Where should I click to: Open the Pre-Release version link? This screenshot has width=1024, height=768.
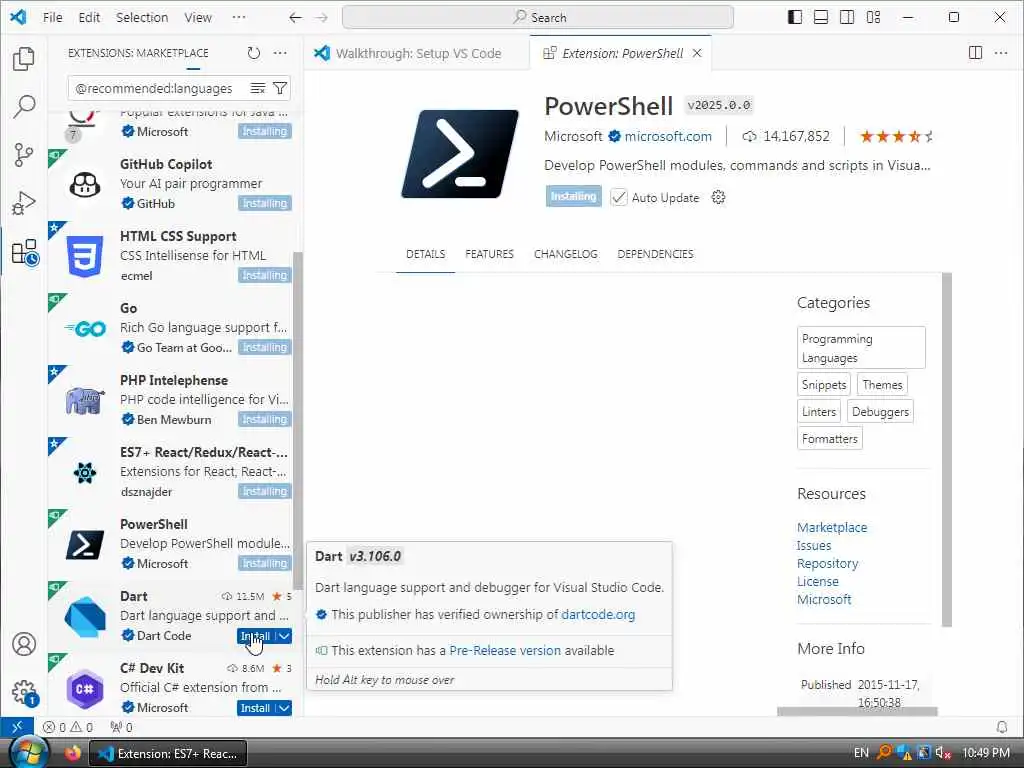[505, 650]
